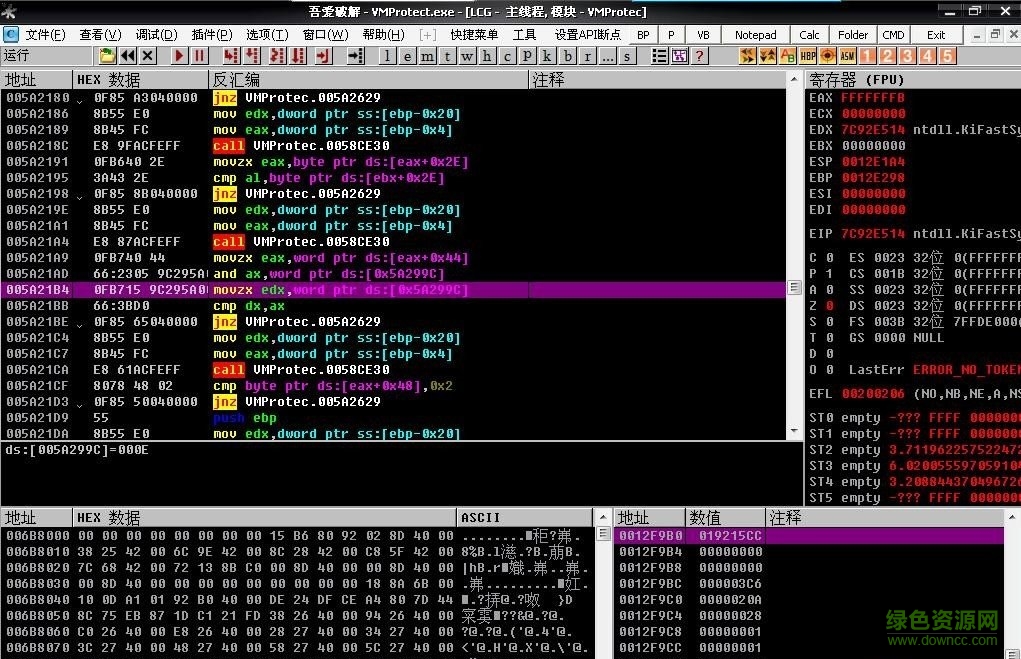The height and width of the screenshot is (659, 1021).
Task: Click the VB button
Action: point(703,35)
